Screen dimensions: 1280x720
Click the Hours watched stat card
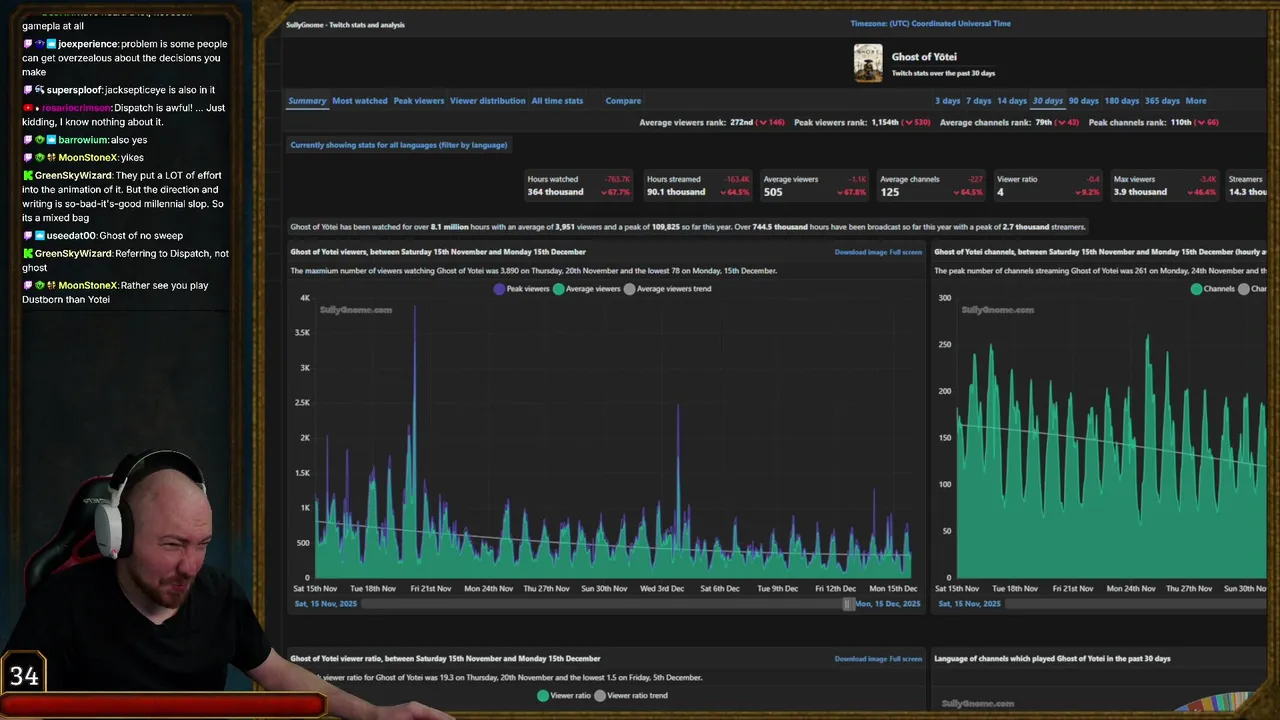pos(579,186)
